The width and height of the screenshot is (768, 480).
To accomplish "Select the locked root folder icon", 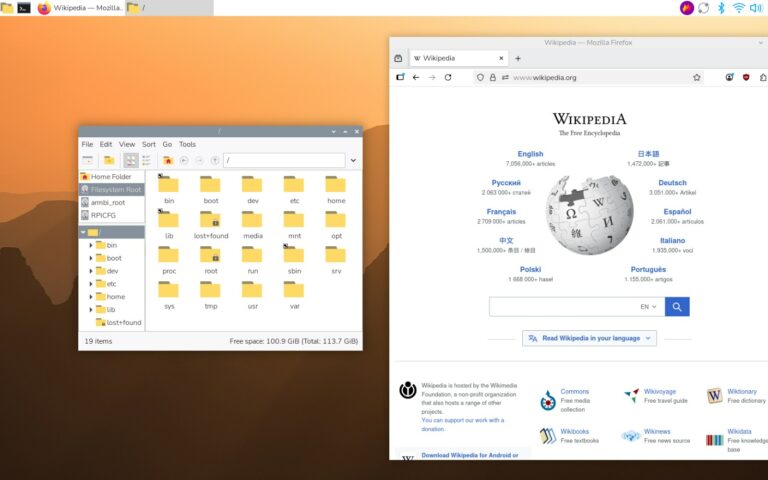I will click(211, 255).
